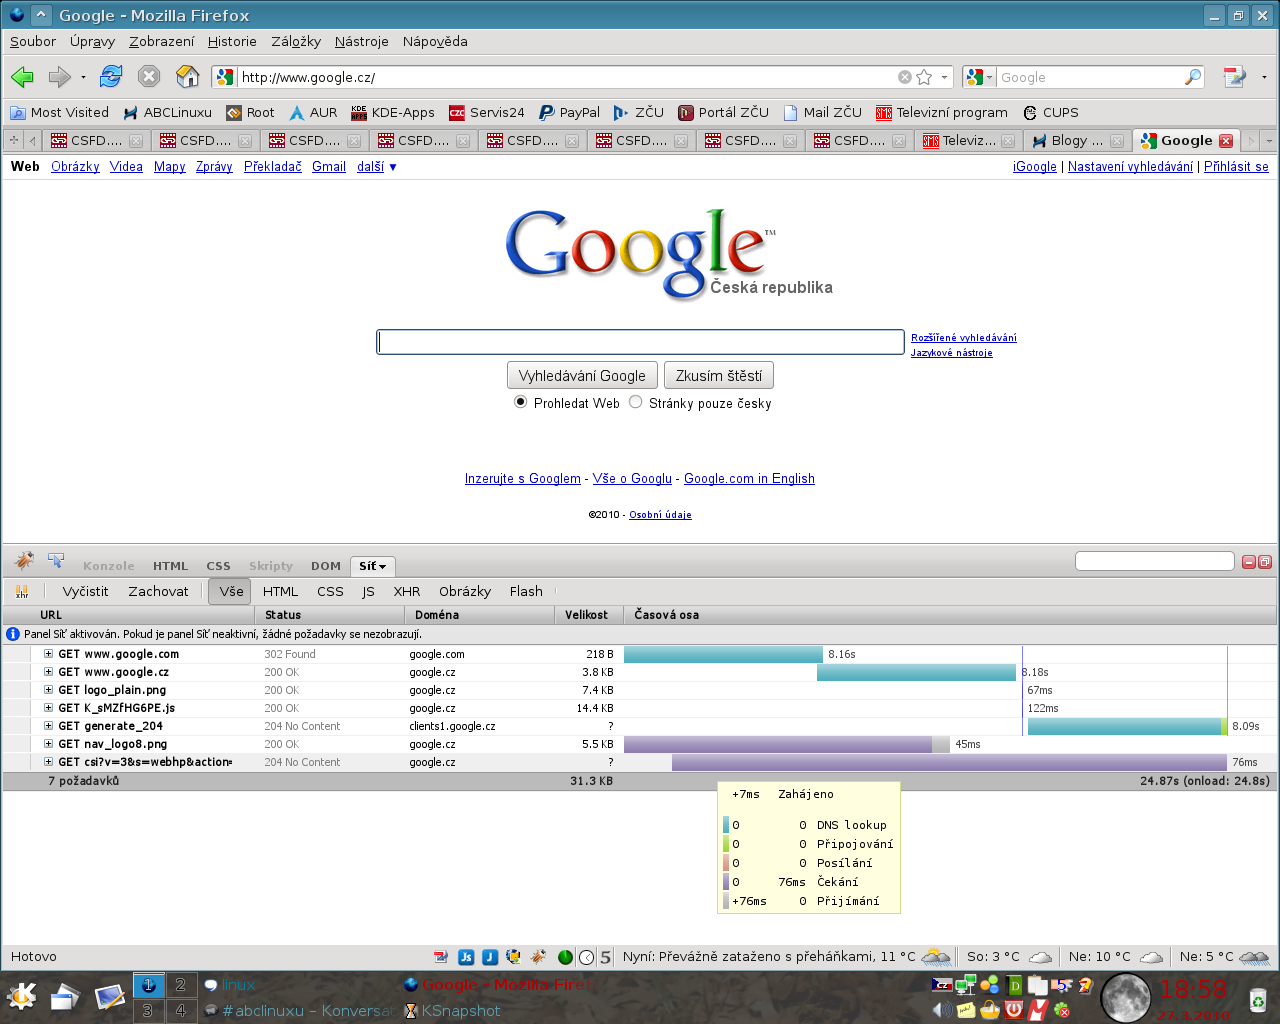This screenshot has height=1024, width=1280.
Task: Open Firebug in a new window
Action: [x=1264, y=562]
